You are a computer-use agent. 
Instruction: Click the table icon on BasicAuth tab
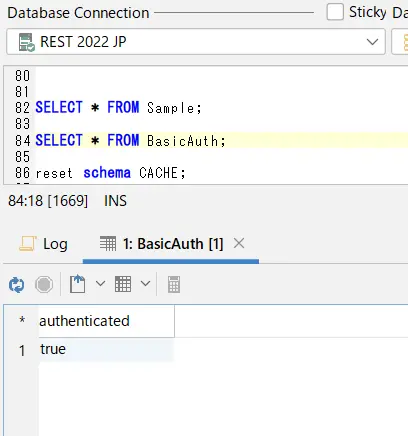click(108, 244)
